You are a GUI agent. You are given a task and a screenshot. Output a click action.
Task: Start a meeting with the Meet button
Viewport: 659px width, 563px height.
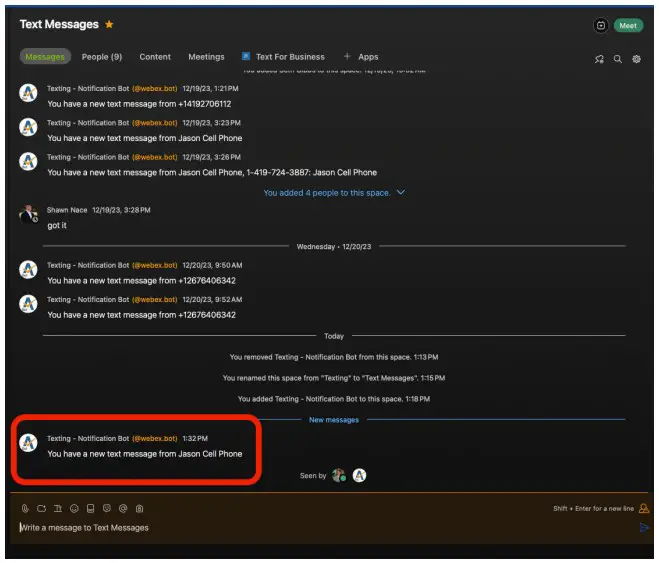(x=628, y=26)
